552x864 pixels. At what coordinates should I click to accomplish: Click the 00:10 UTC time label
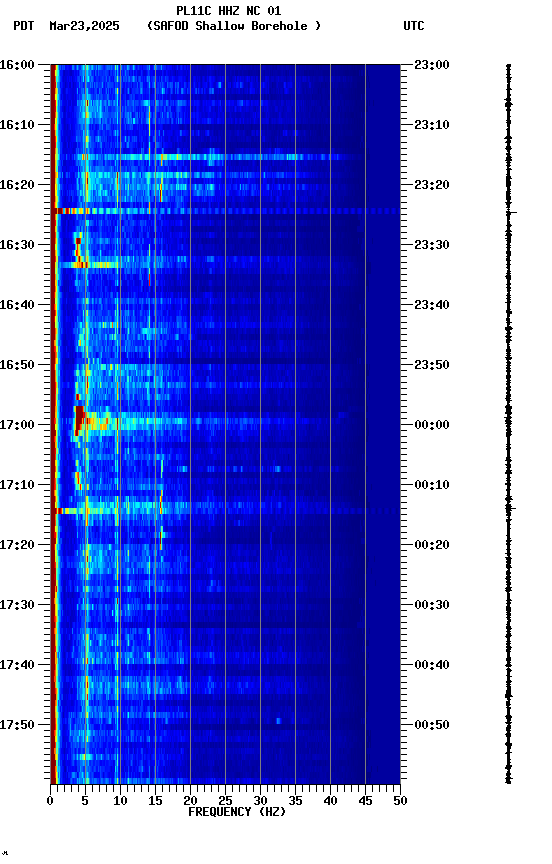click(x=432, y=485)
